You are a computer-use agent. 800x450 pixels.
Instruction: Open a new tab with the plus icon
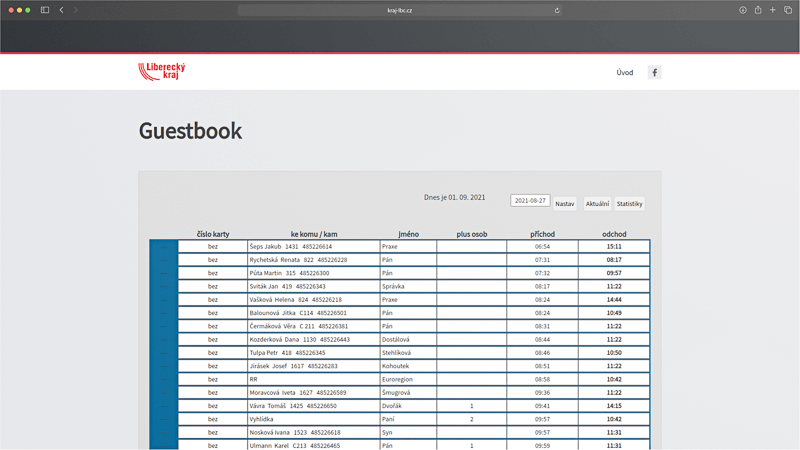(773, 10)
